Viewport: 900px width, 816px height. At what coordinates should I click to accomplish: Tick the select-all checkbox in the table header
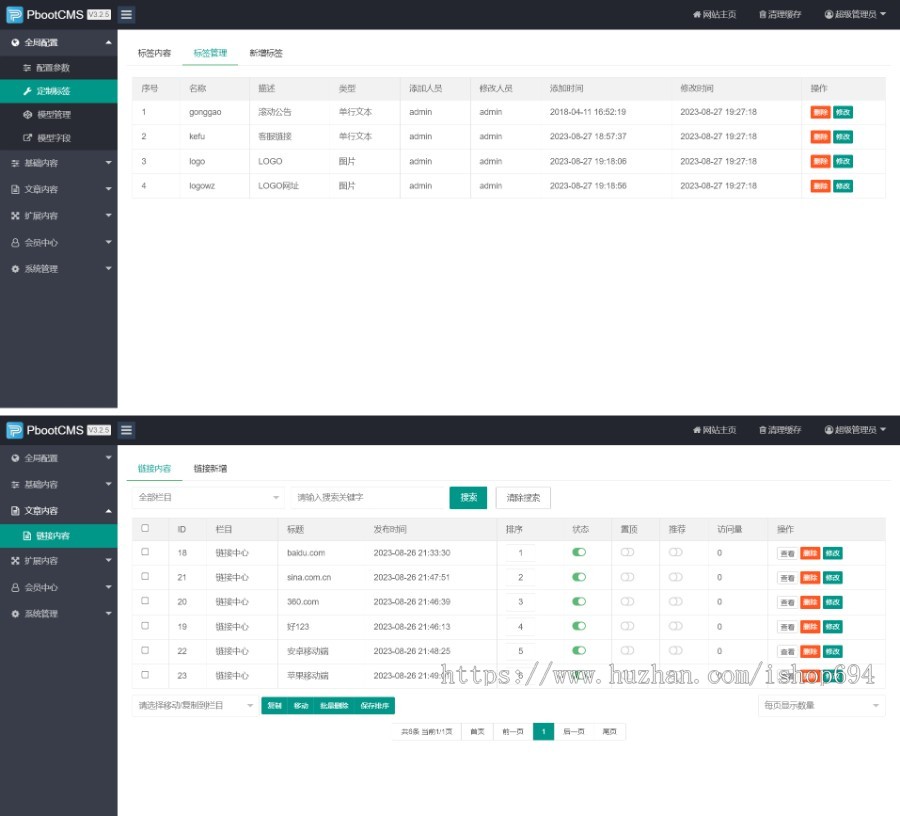(x=145, y=528)
